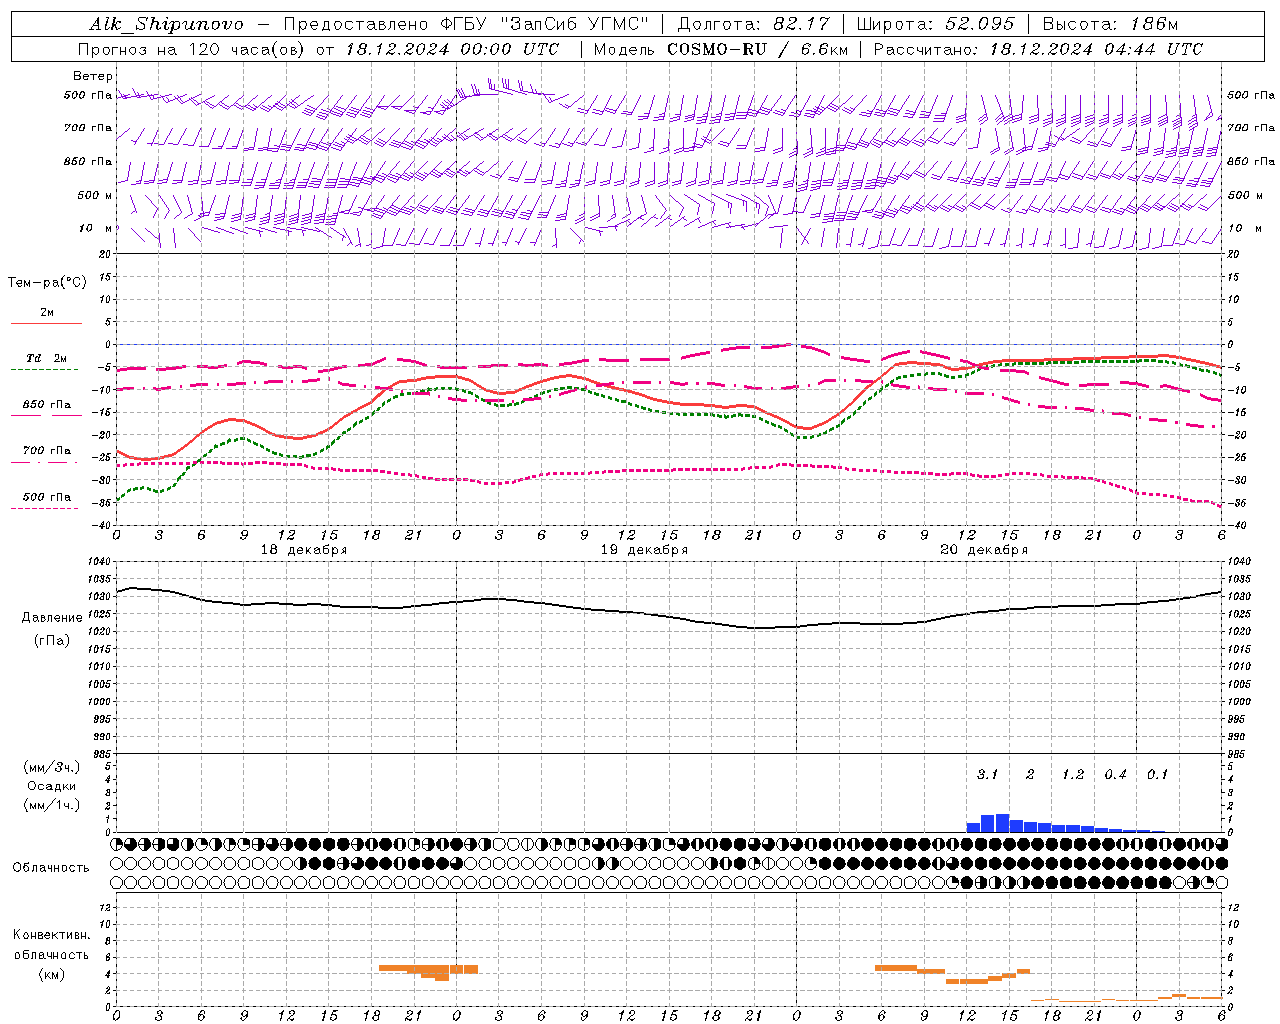The image size is (1280, 1024).
Task: Select the Td 2м legend entry
Action: click(x=47, y=358)
